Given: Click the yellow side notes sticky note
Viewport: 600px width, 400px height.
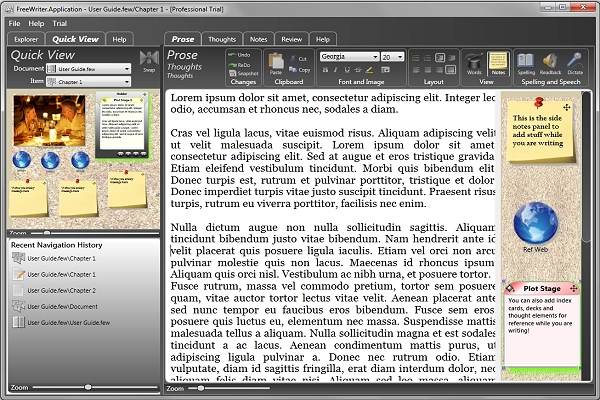Looking at the screenshot, I should [x=540, y=131].
